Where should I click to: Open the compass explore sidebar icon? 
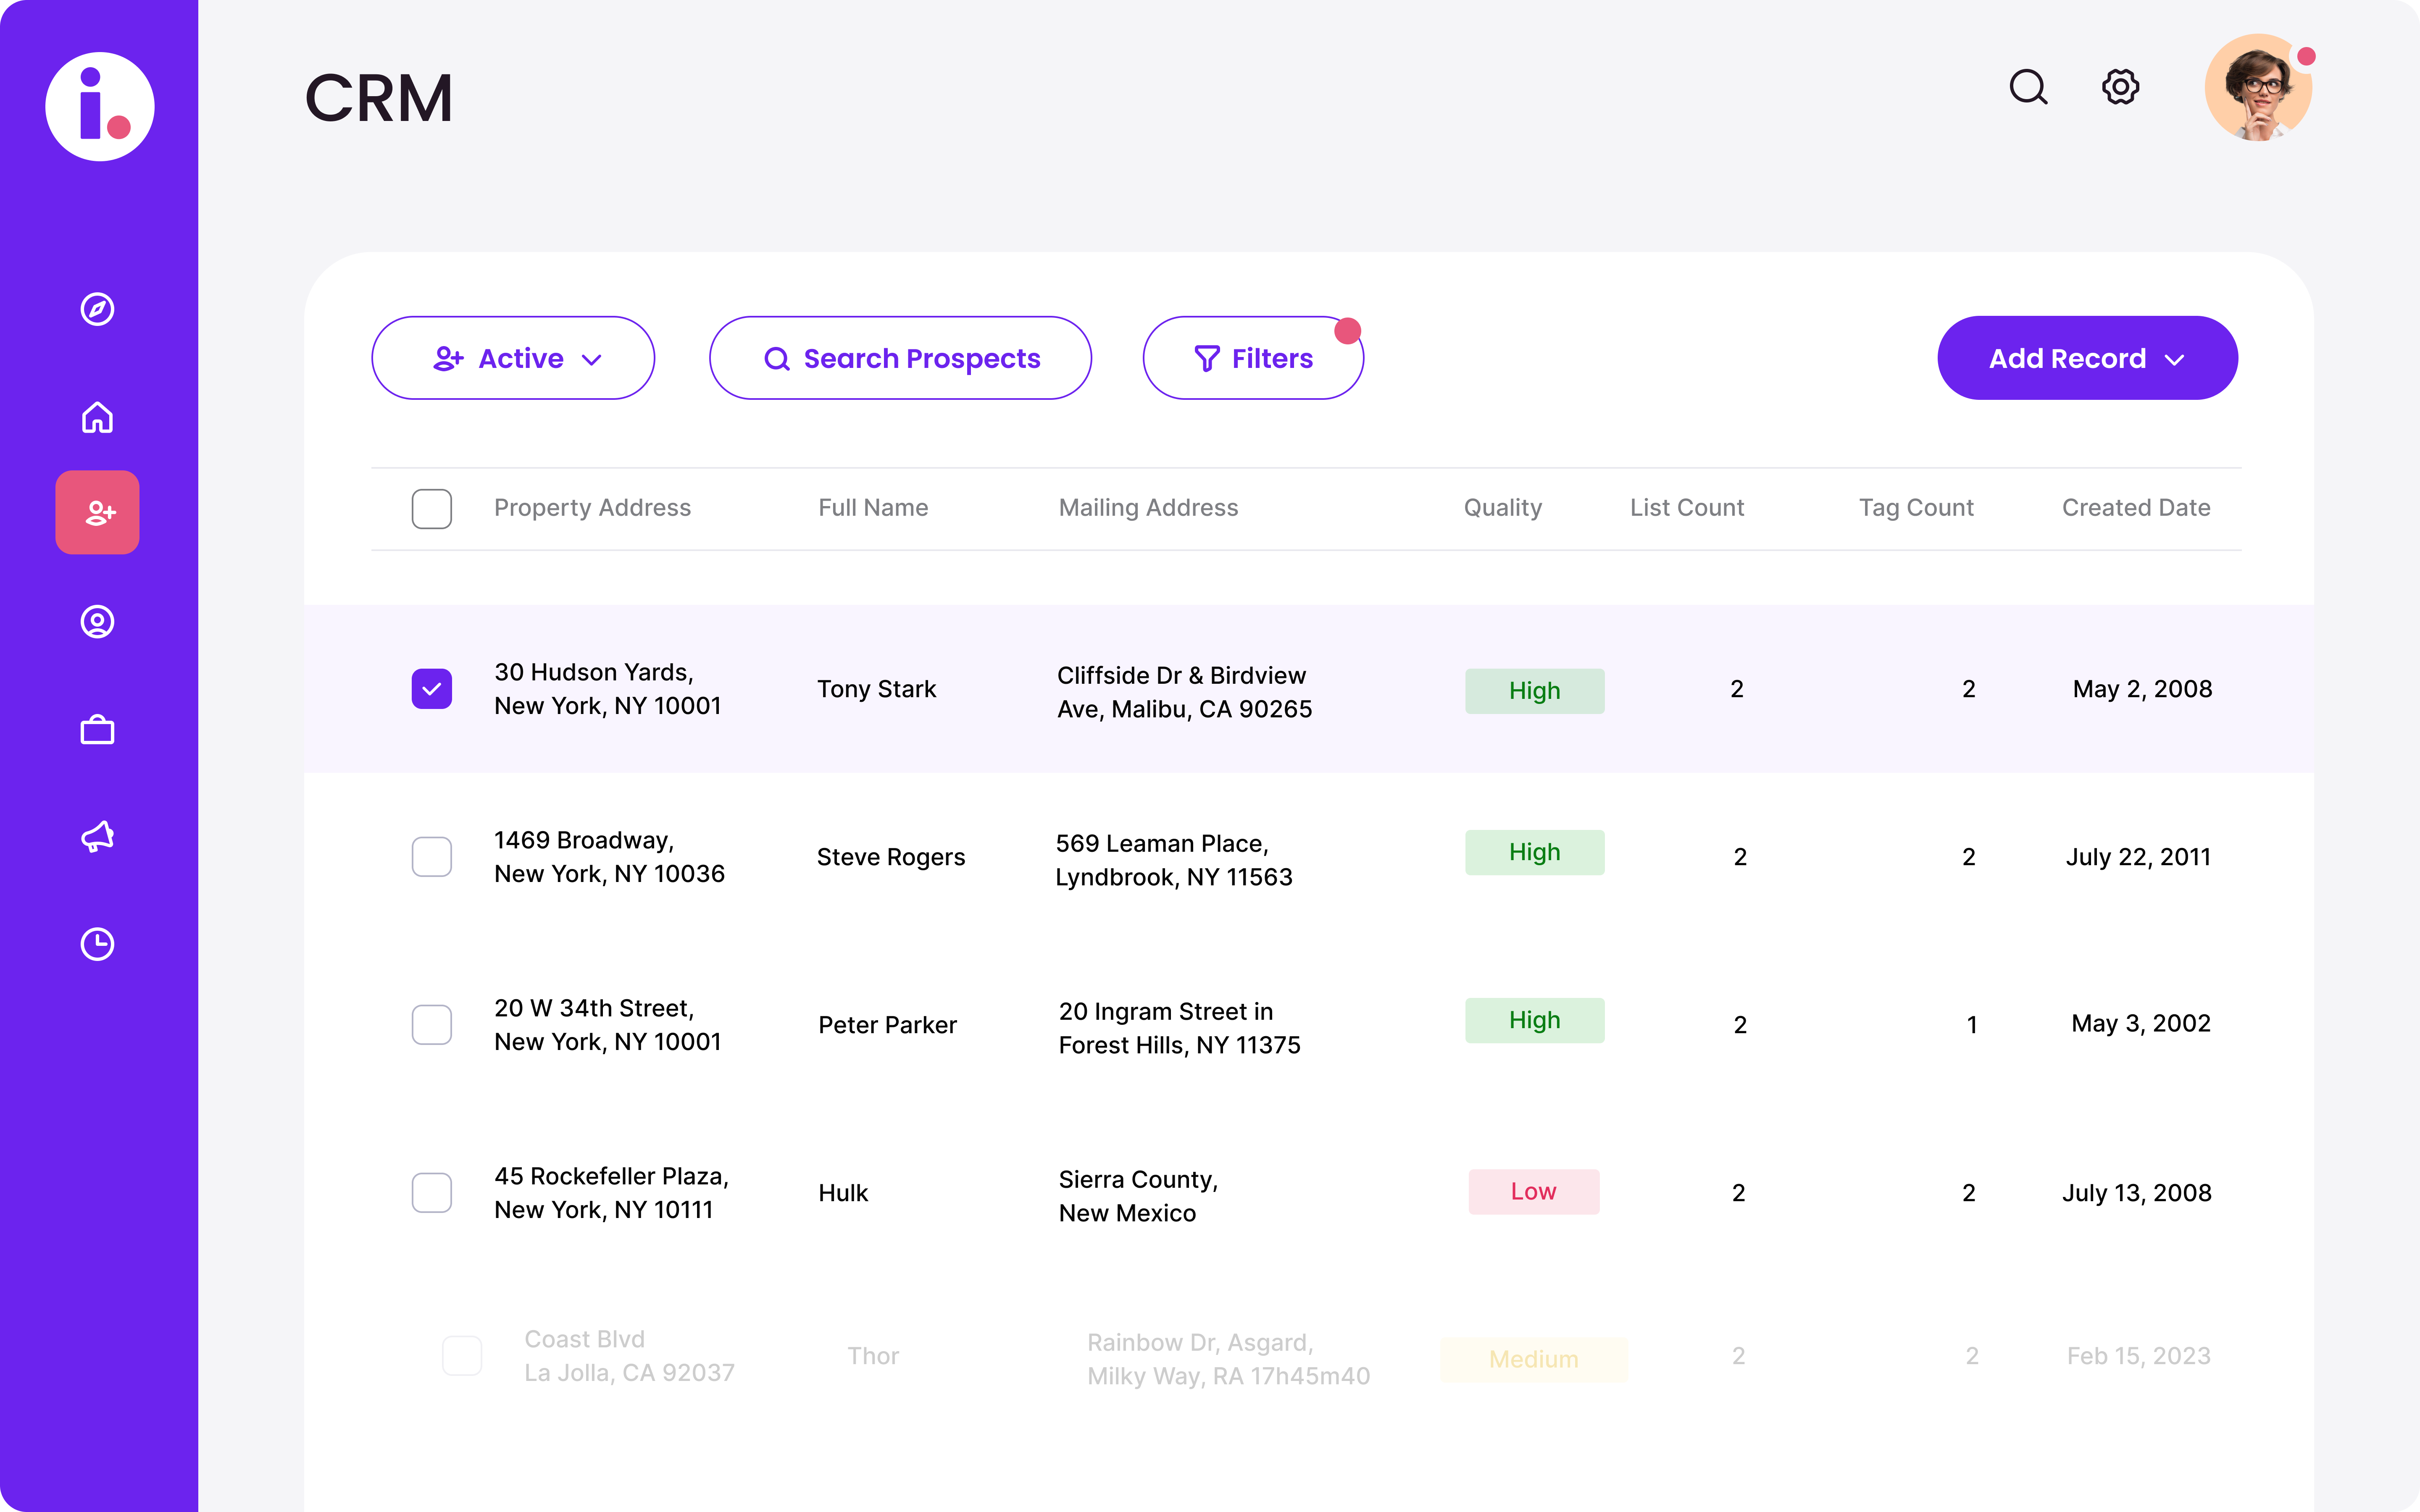coord(97,309)
